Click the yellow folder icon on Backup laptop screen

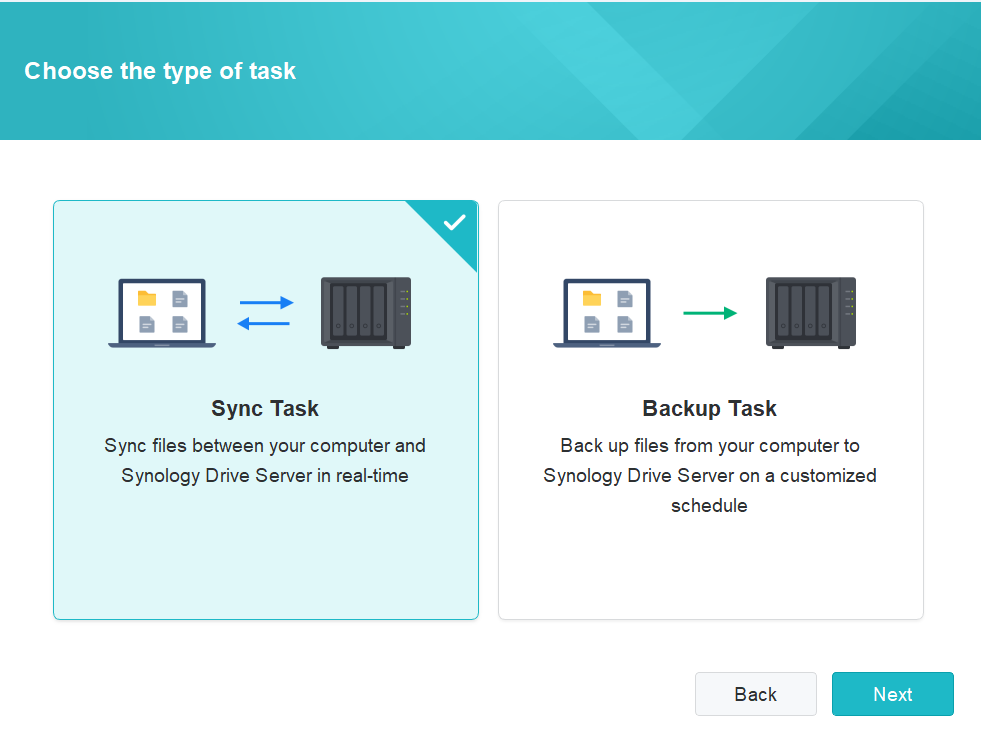(x=592, y=298)
